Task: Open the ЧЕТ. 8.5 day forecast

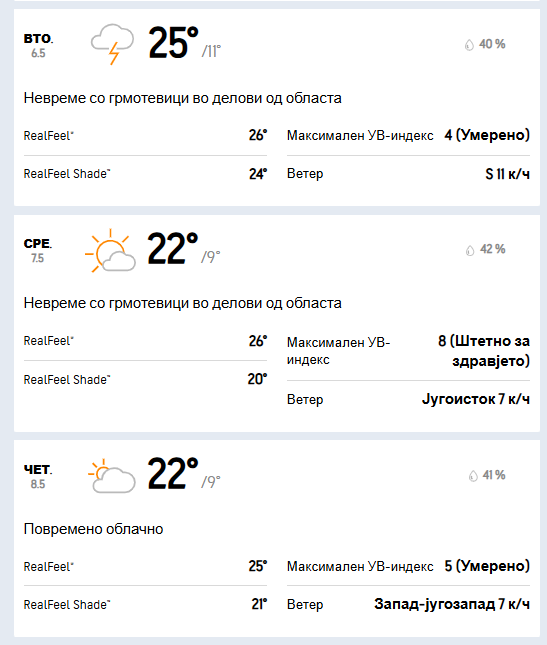Action: tap(38, 476)
